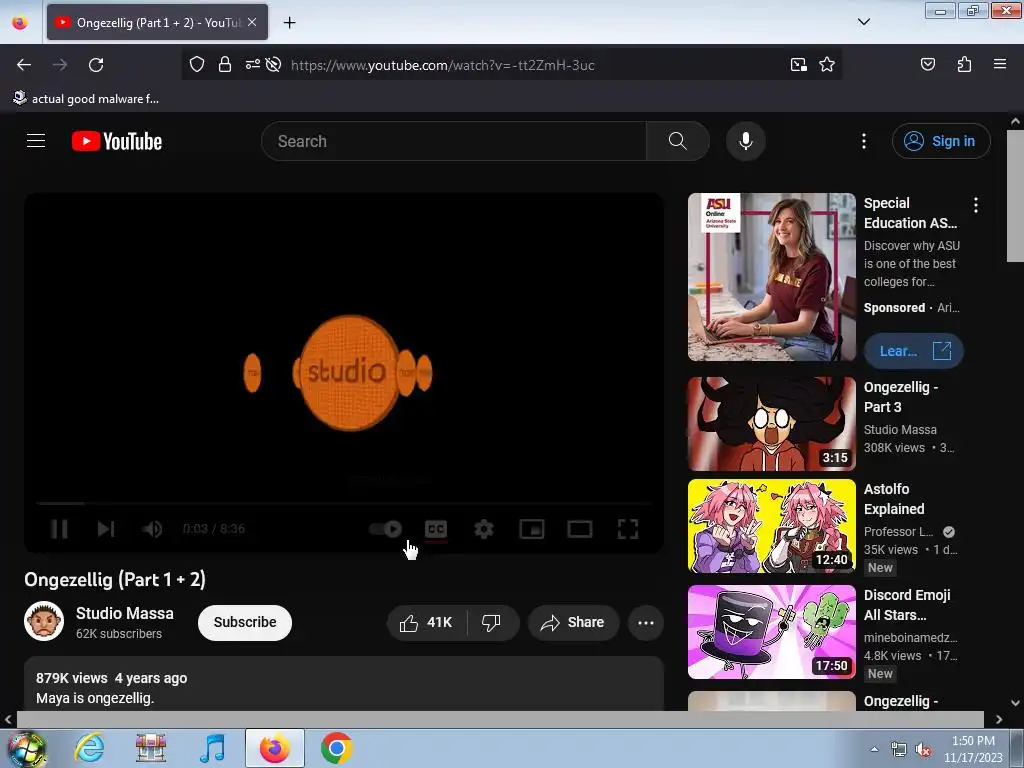Viewport: 1024px width, 768px height.
Task: Open more actions menu beside Share
Action: [x=646, y=623]
